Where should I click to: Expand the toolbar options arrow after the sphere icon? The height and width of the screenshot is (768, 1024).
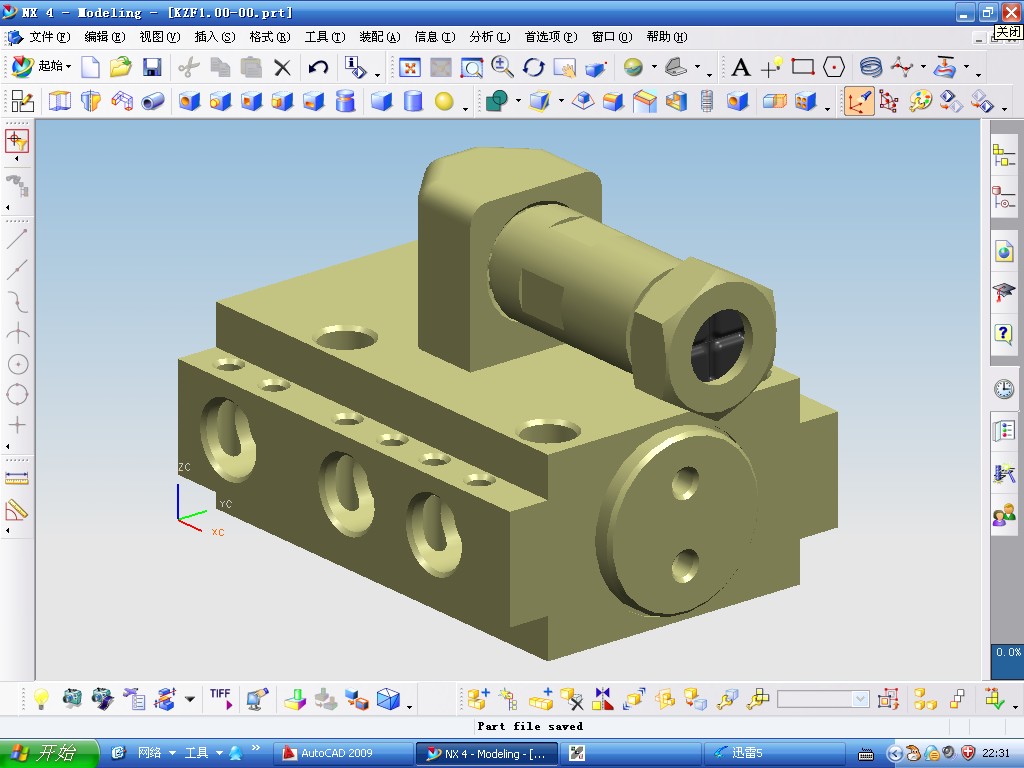tap(465, 108)
